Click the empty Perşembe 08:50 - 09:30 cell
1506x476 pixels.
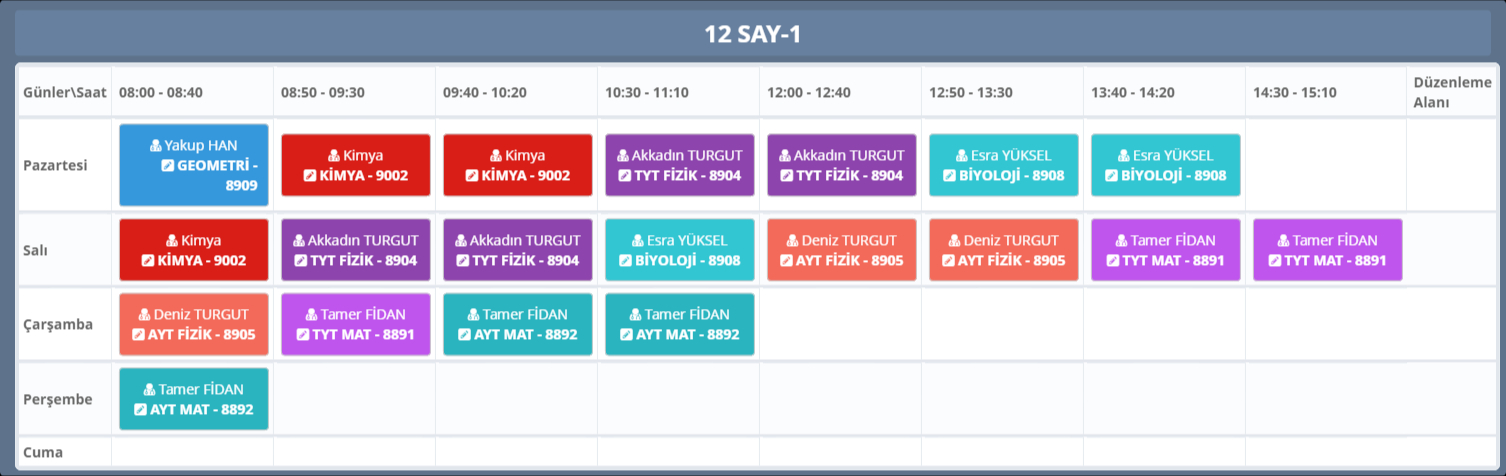(354, 399)
